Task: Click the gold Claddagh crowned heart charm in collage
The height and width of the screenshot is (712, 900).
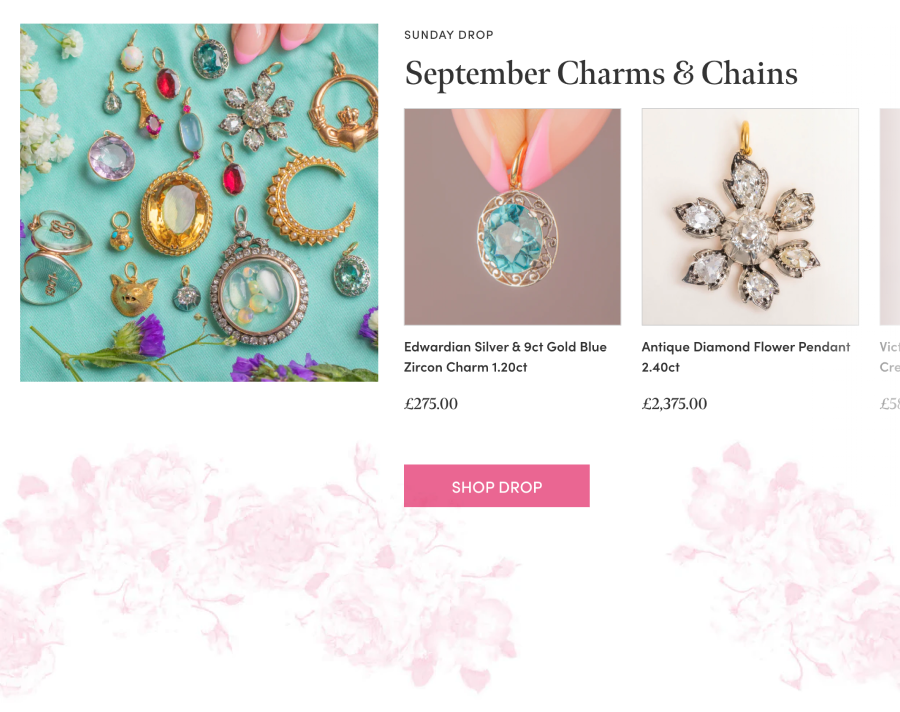Action: [x=343, y=113]
